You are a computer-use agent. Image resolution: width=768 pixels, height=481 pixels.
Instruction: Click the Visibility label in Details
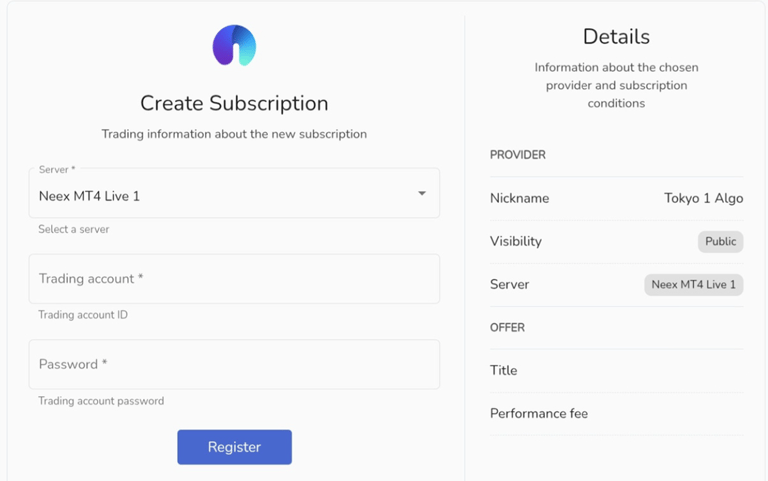coord(516,241)
